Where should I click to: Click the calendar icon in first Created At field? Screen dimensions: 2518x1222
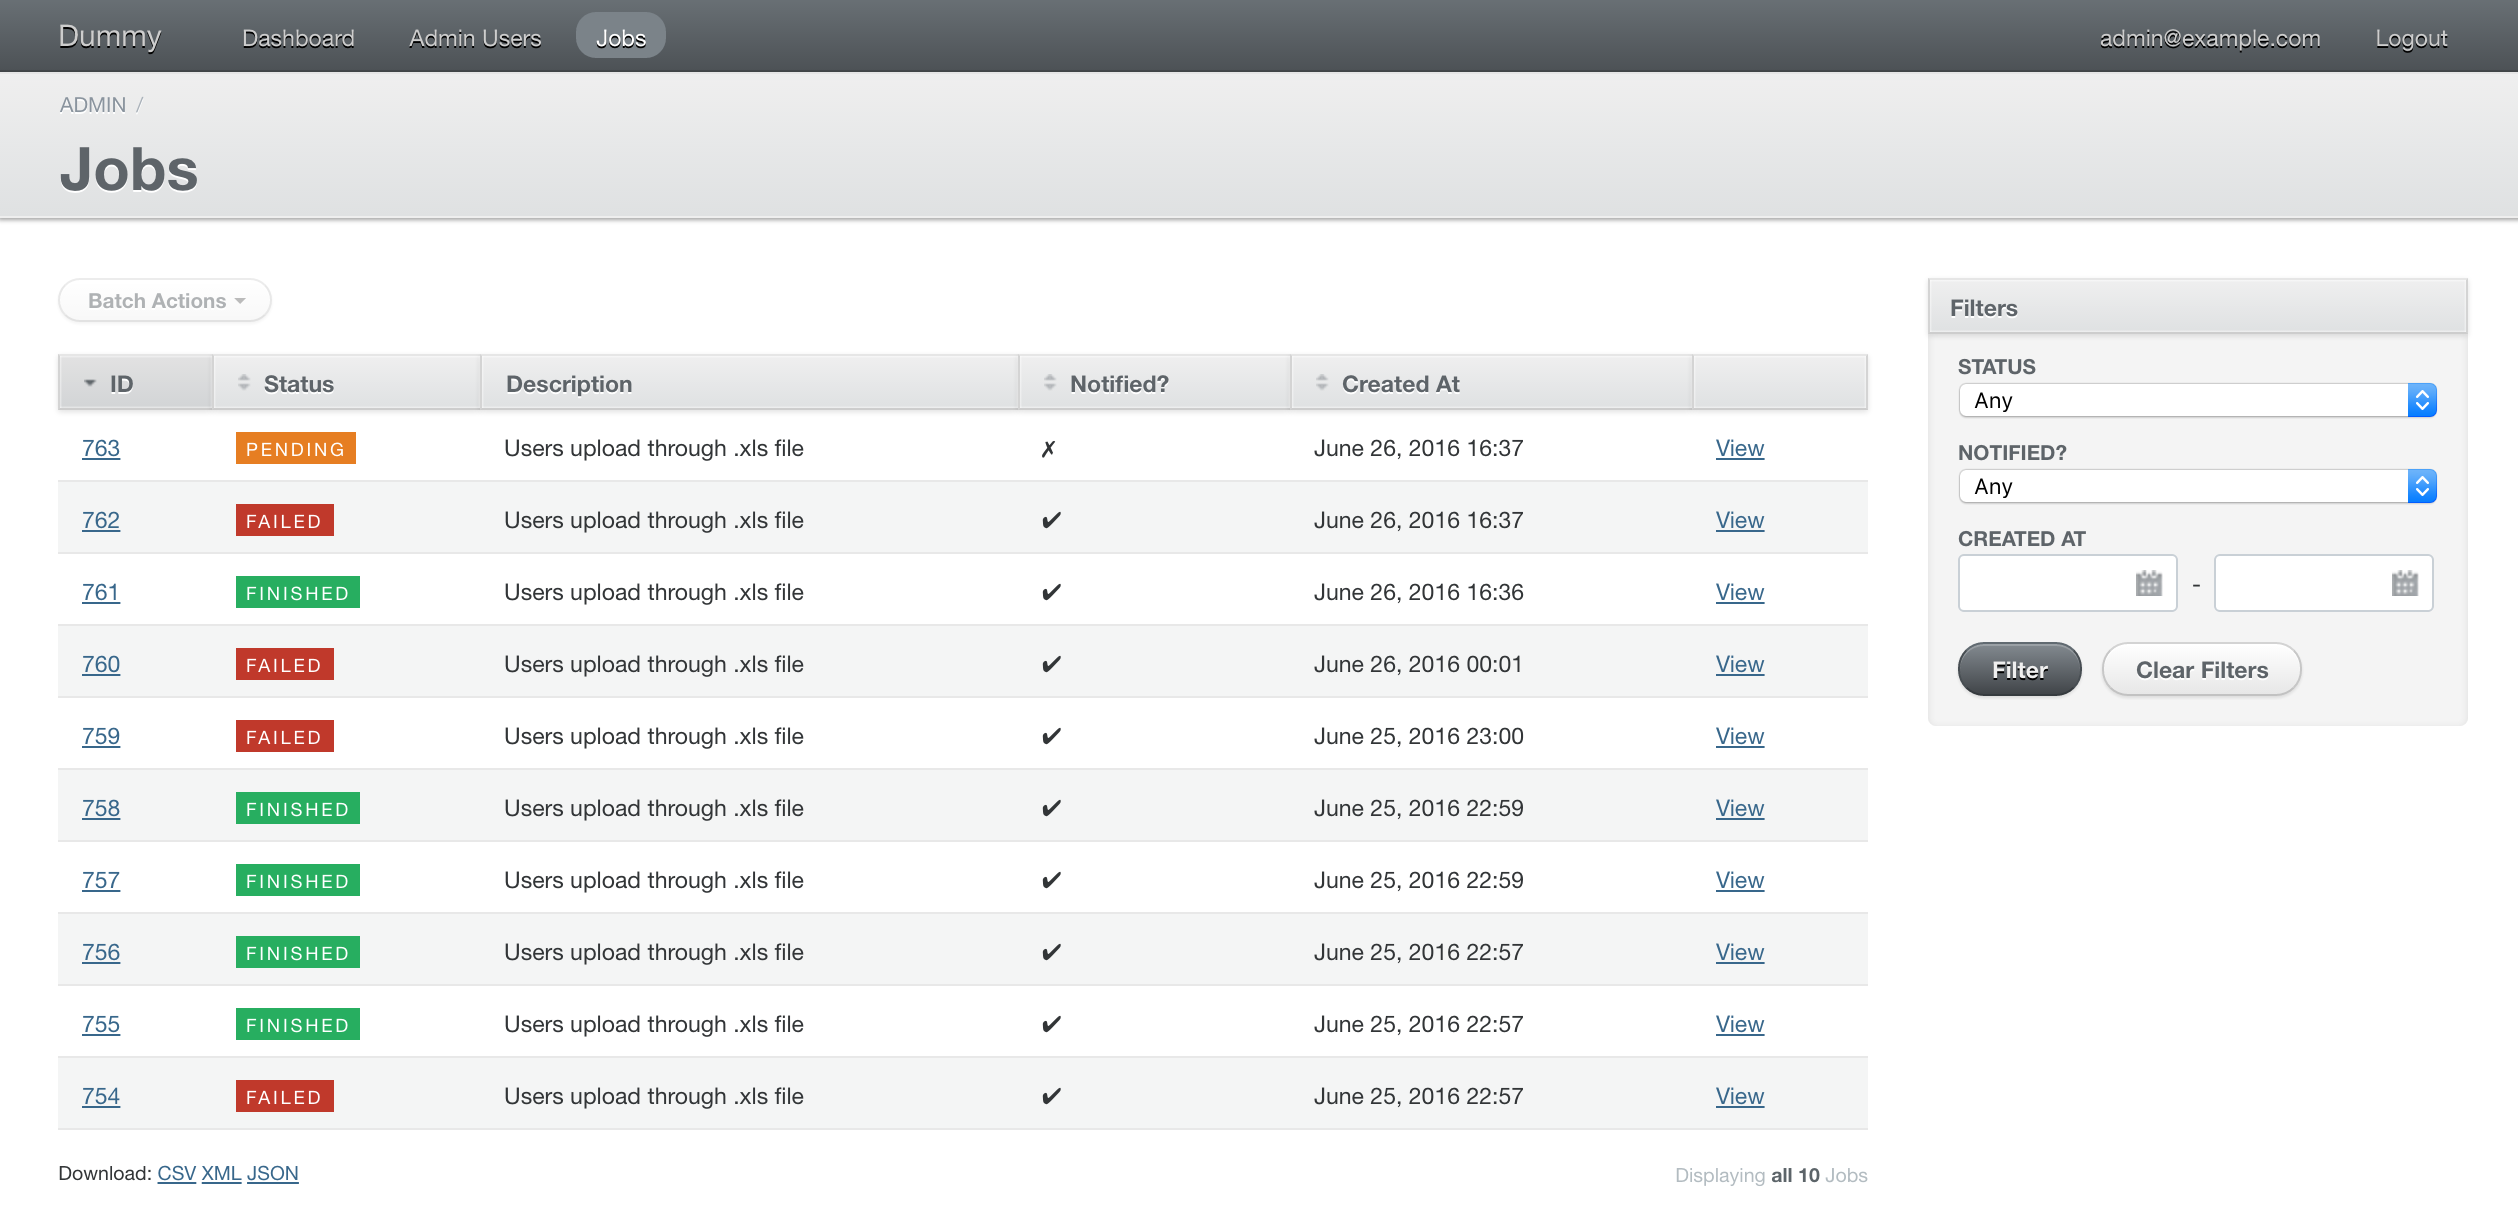coord(2148,583)
